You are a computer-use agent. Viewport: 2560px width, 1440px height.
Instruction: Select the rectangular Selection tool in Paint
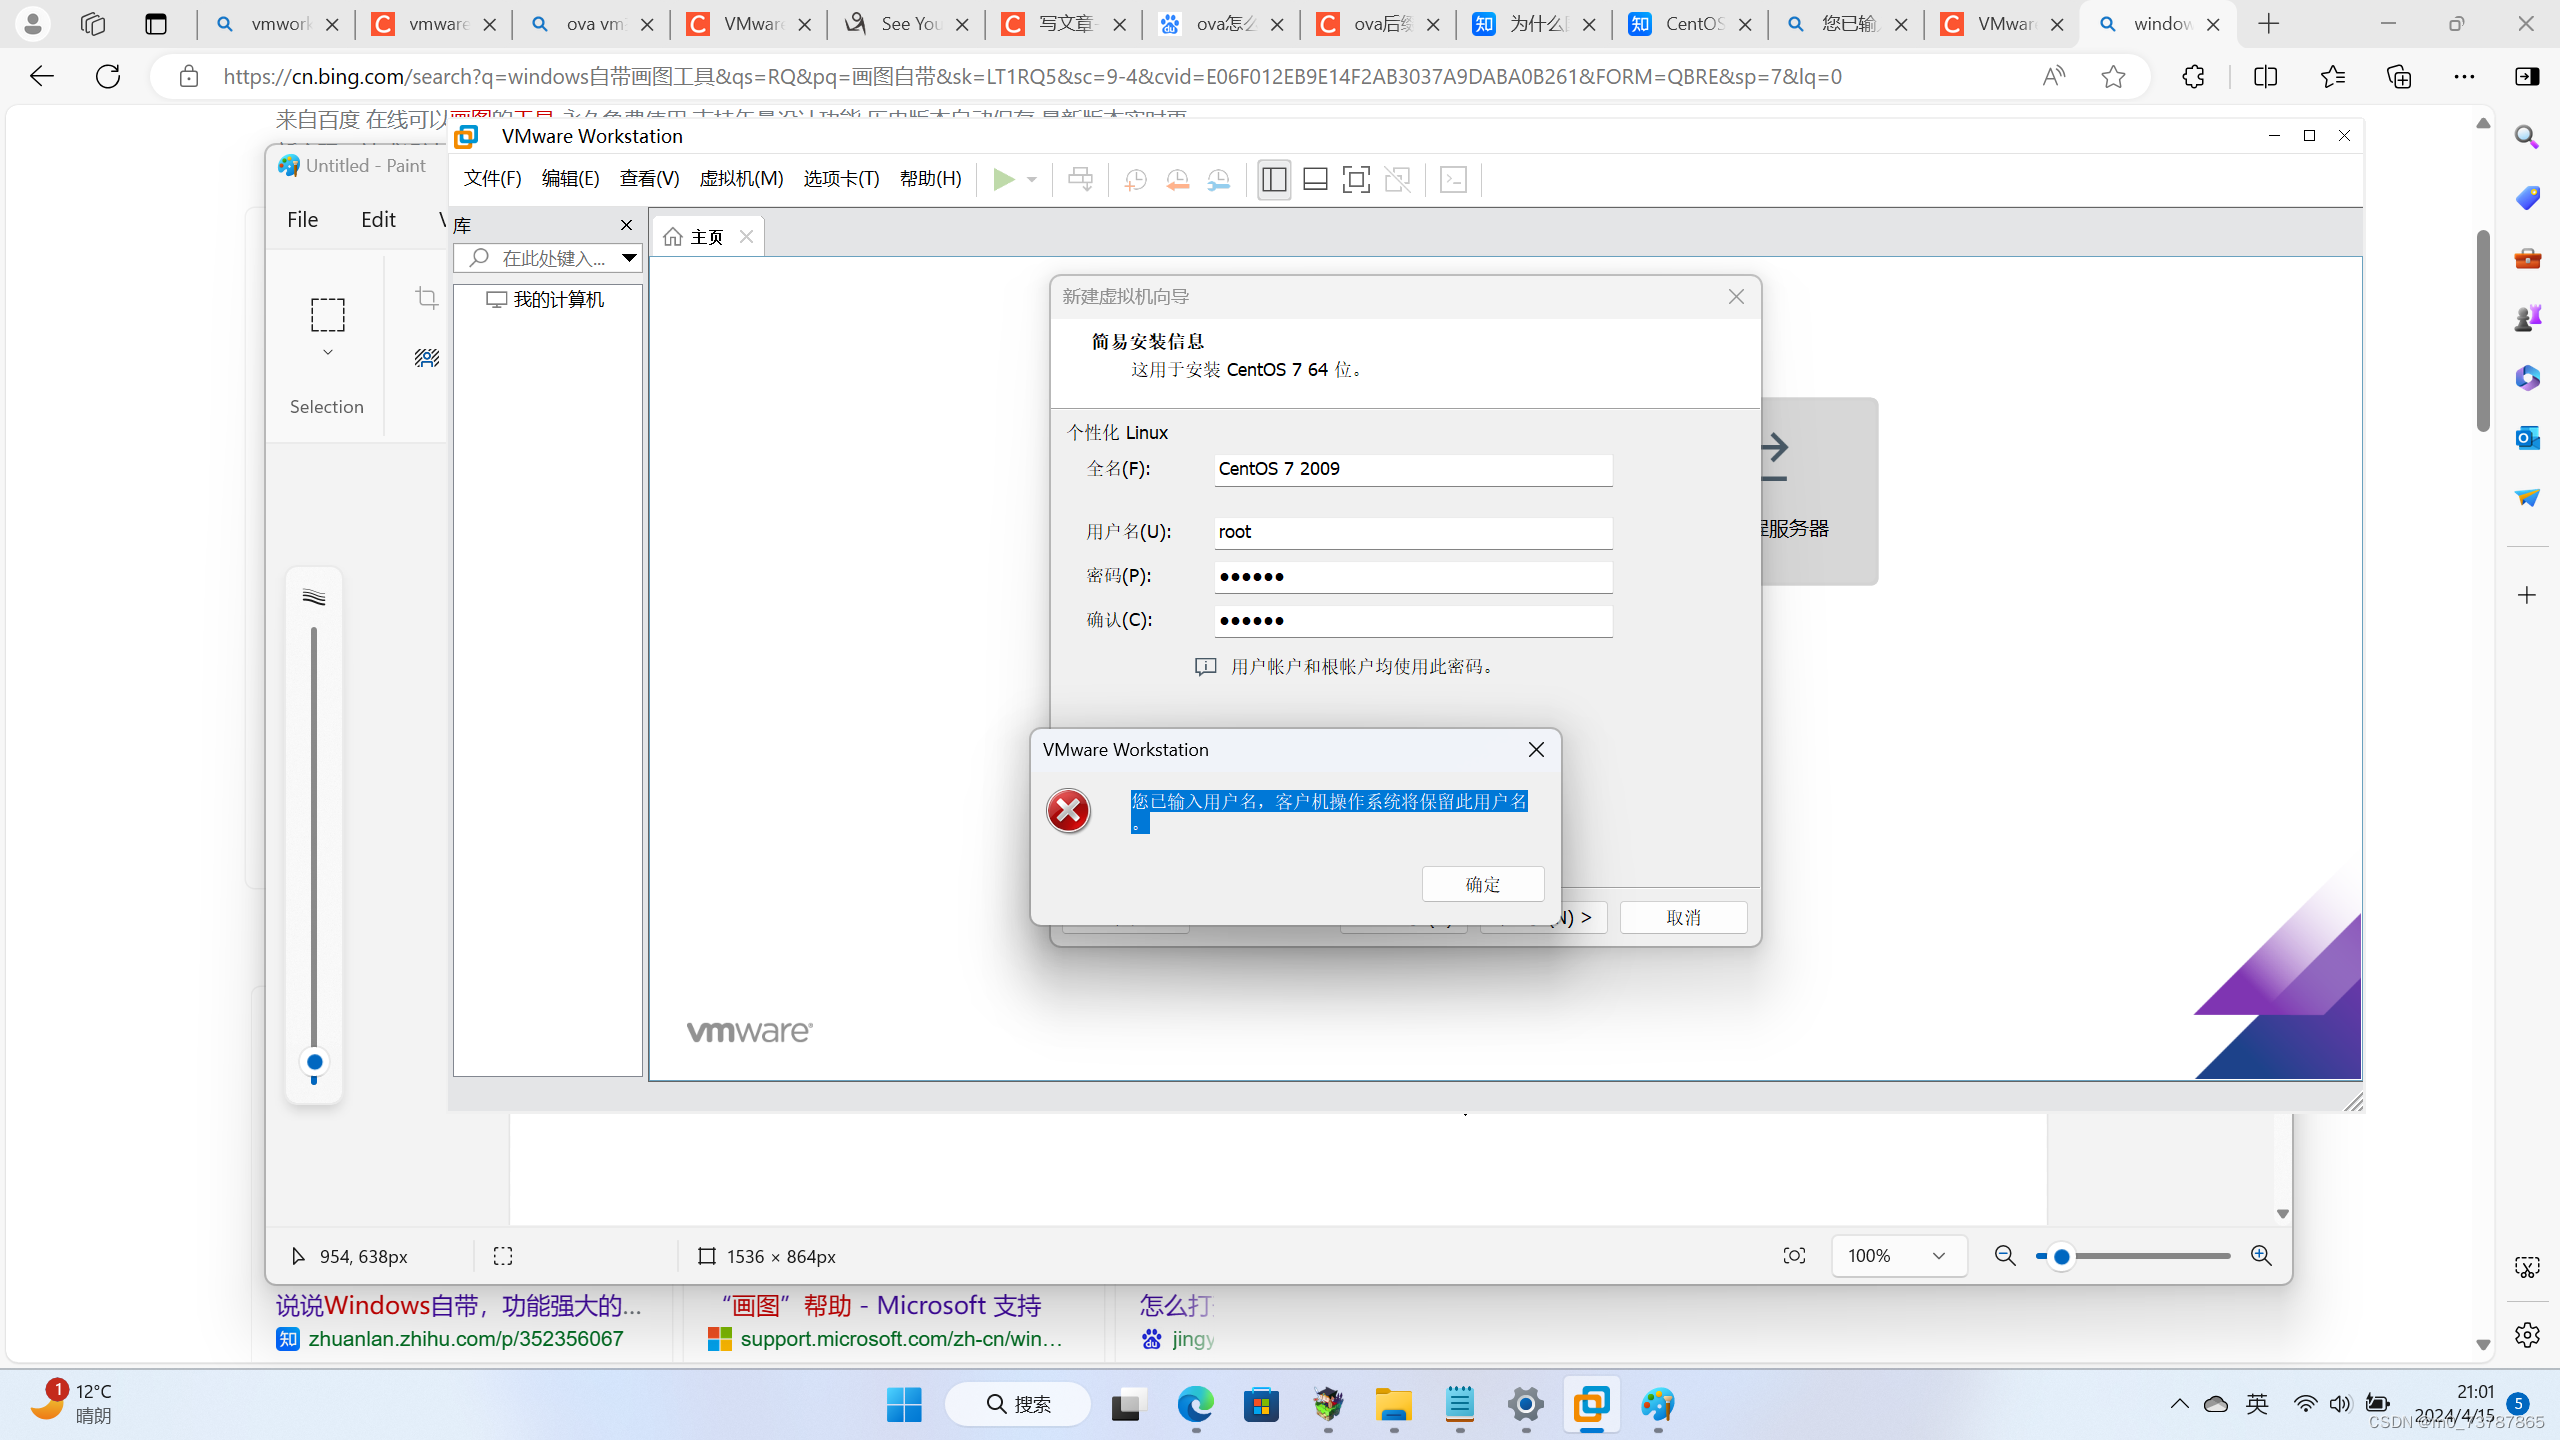[327, 315]
